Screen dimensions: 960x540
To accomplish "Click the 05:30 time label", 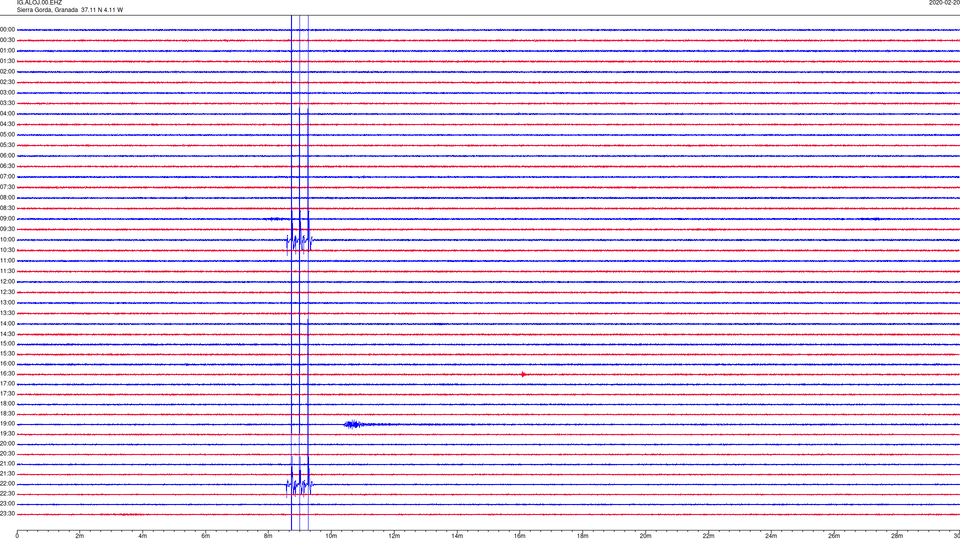I will tap(7, 145).
